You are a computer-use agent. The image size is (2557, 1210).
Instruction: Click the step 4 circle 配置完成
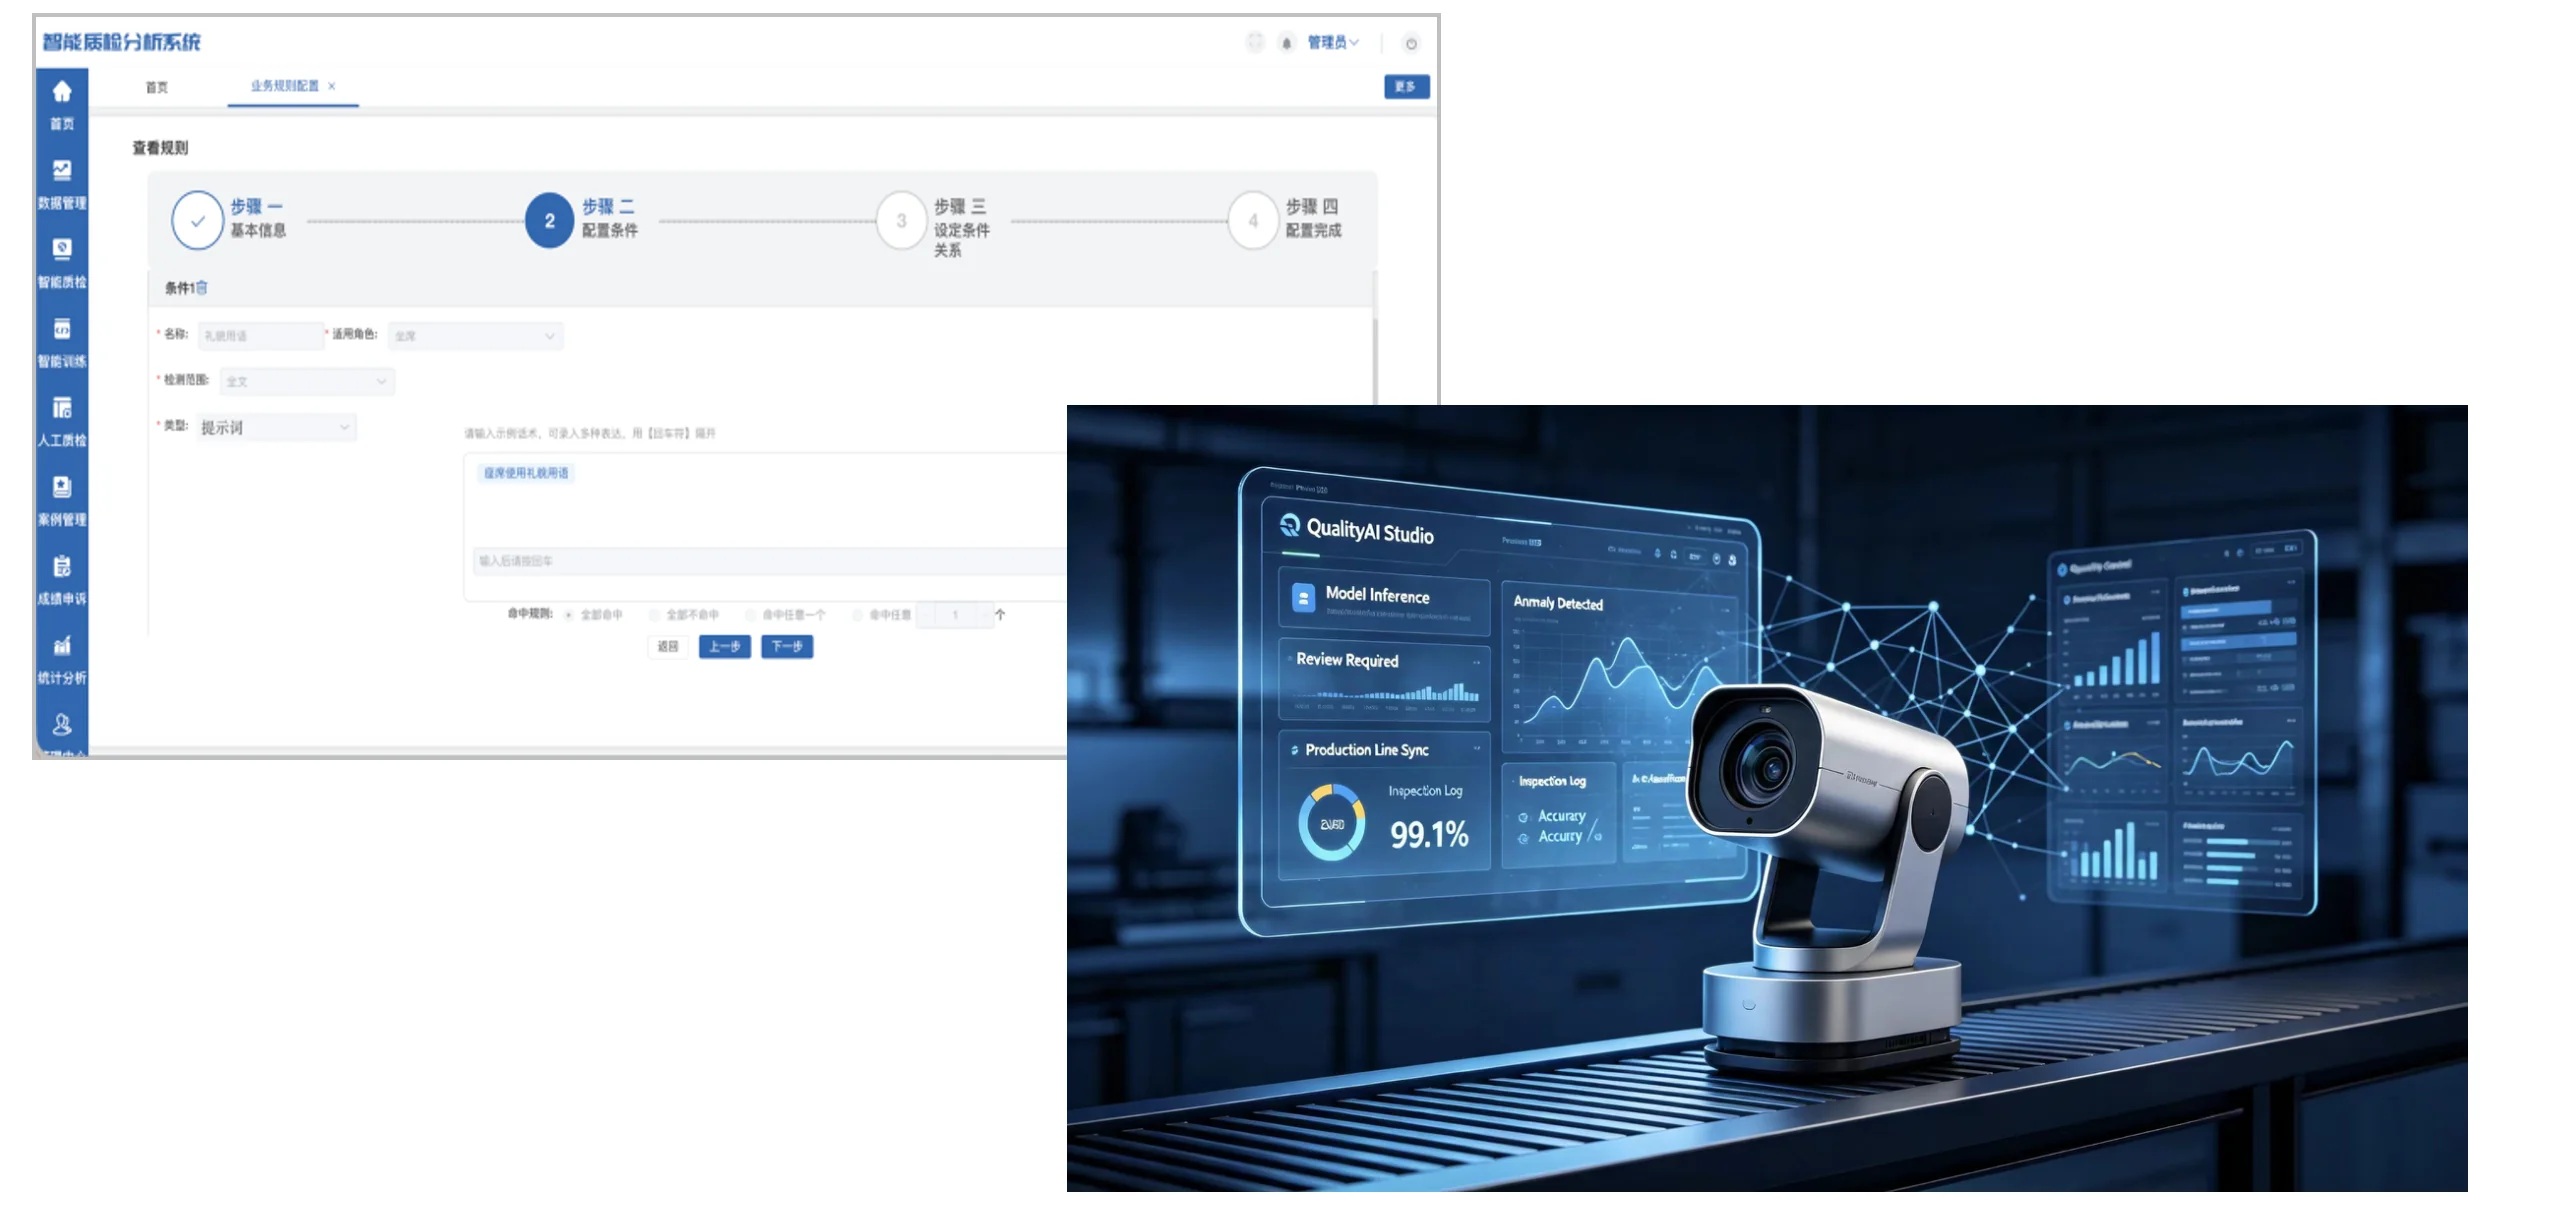pyautogui.click(x=1253, y=220)
